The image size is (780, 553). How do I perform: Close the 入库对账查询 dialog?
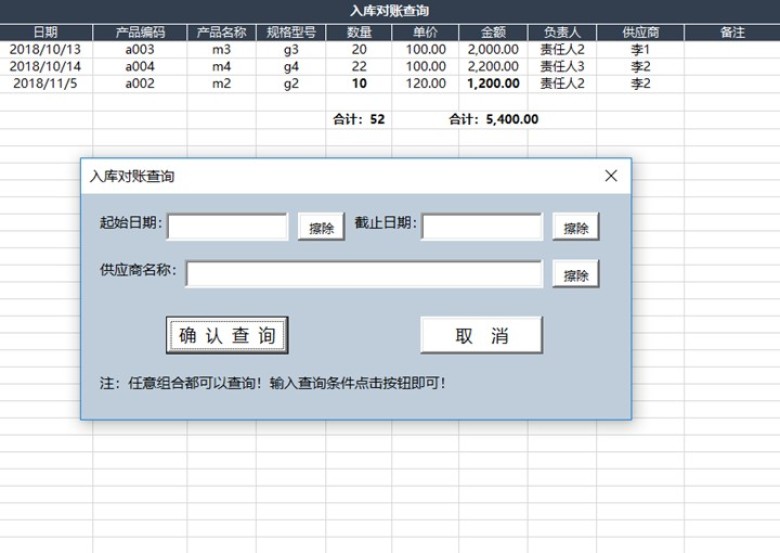point(611,176)
